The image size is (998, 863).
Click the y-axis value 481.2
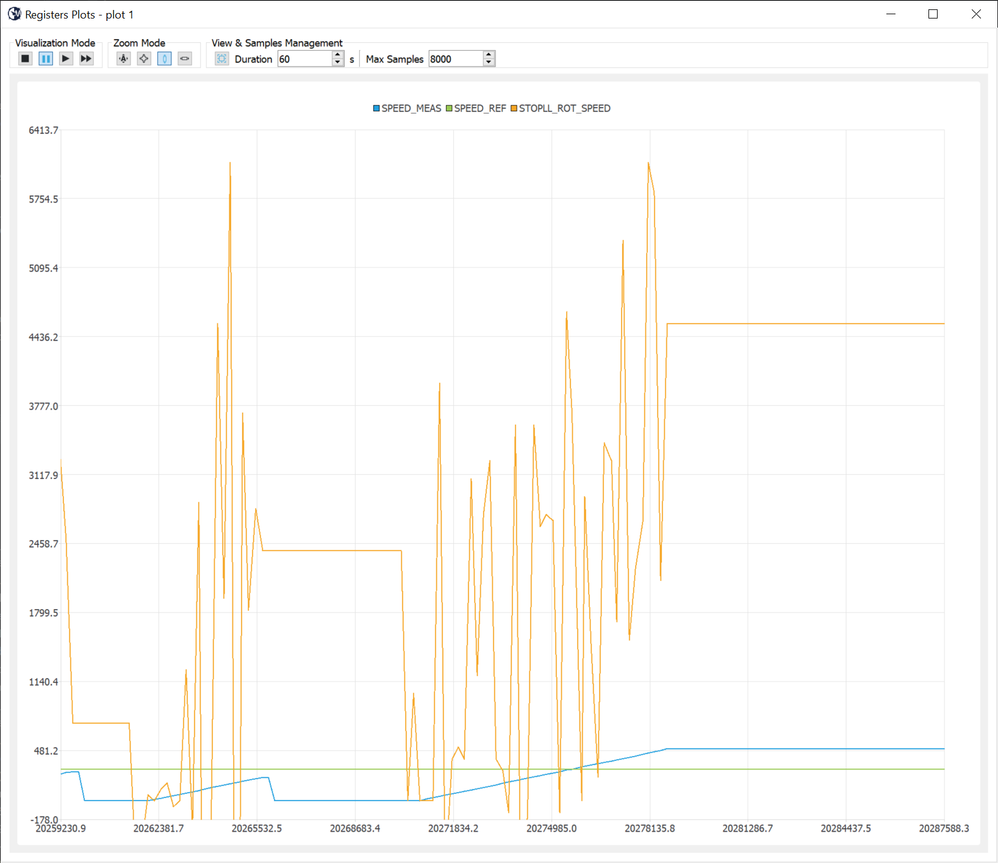46,751
